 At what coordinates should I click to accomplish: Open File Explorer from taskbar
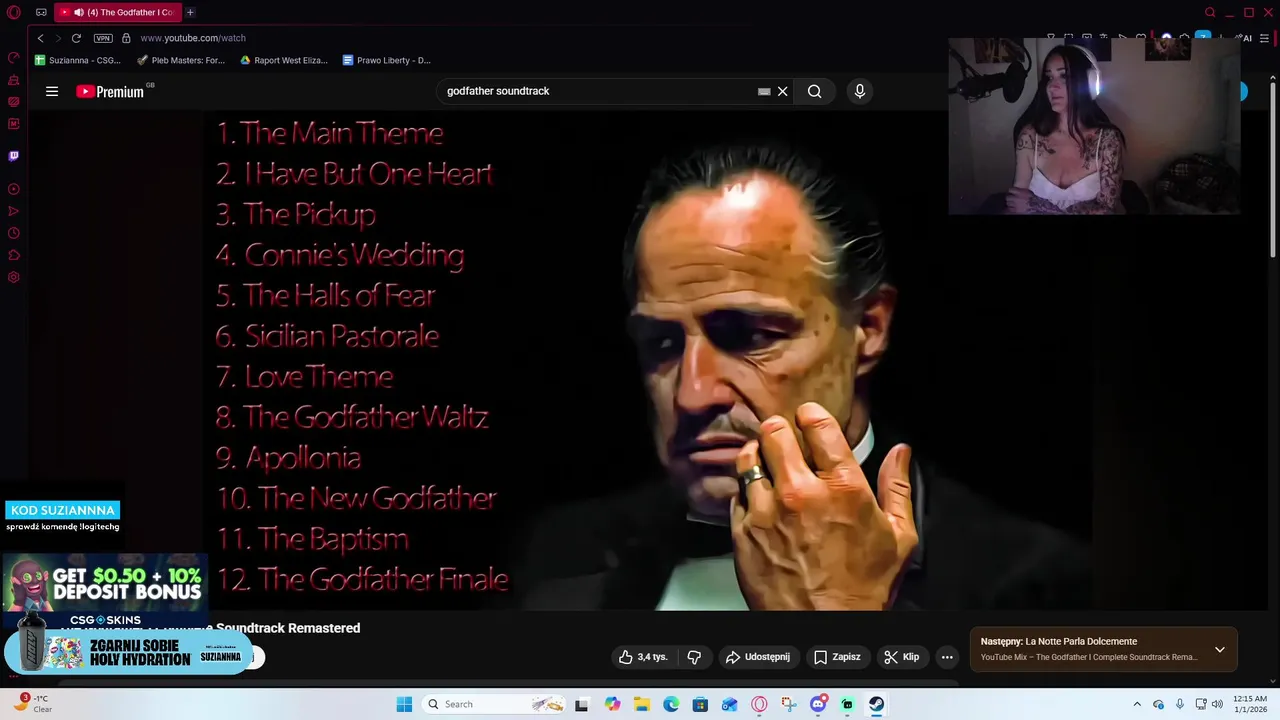point(641,704)
